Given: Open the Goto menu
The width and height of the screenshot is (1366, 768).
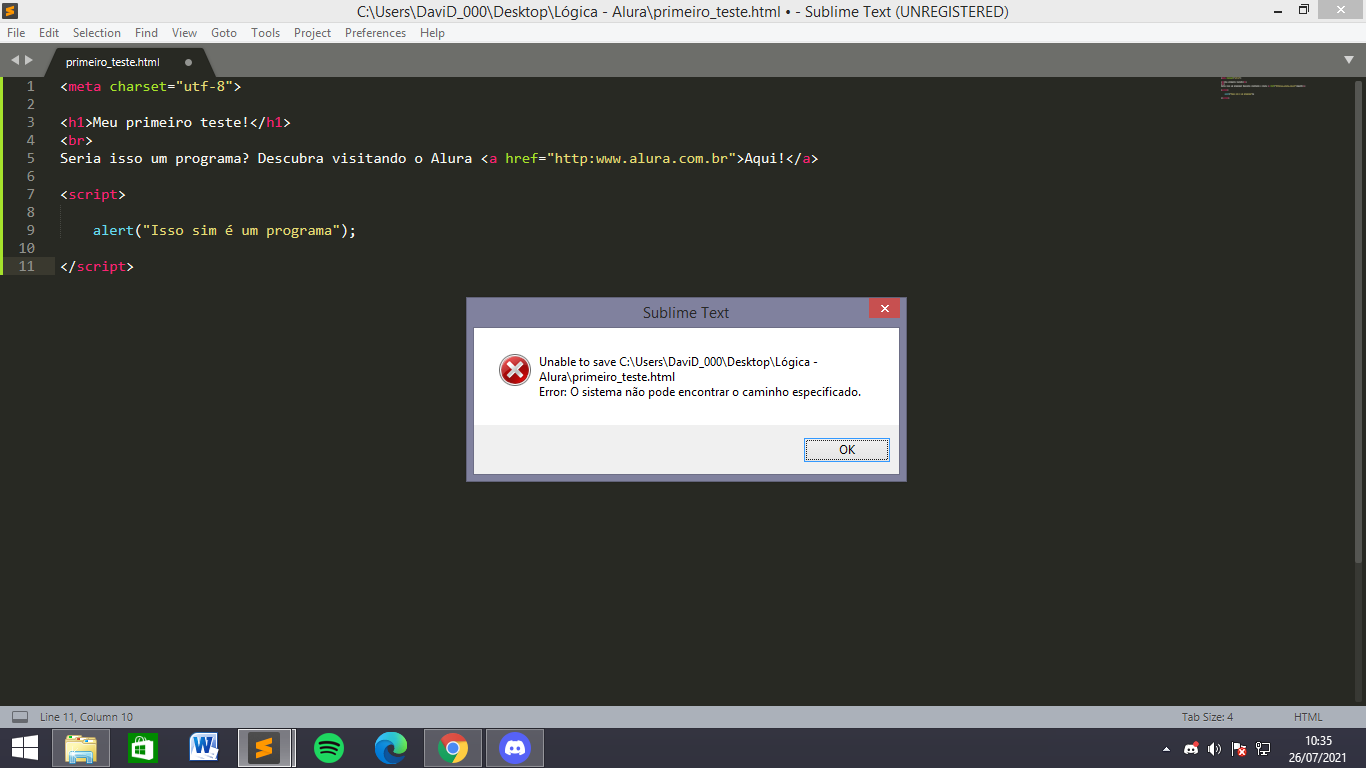Looking at the screenshot, I should 224,33.
